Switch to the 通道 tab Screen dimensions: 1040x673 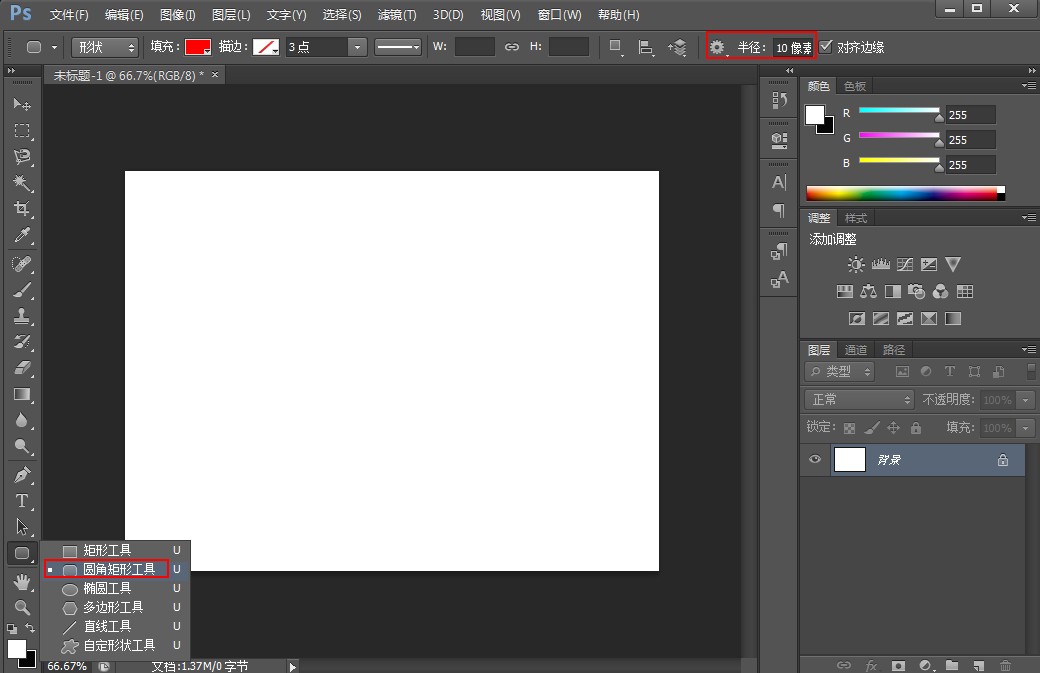point(856,350)
